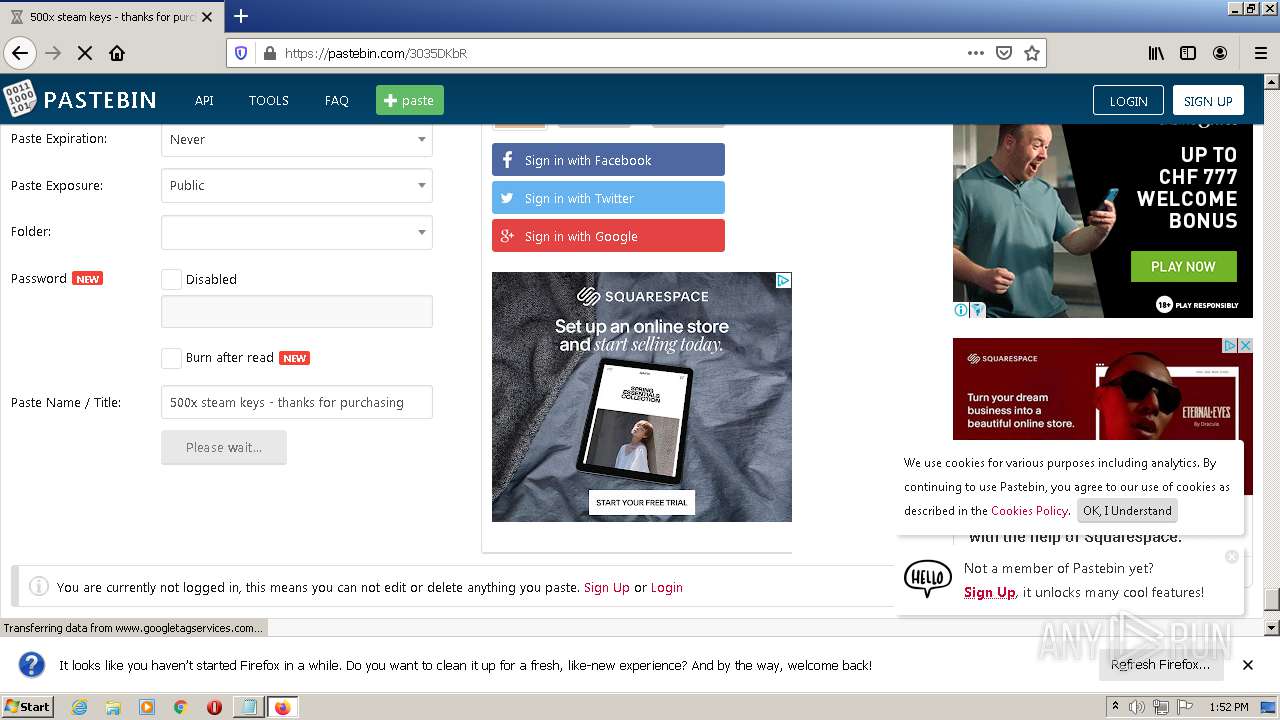The height and width of the screenshot is (720, 1280).
Task: Focus the URL address bar
Action: click(x=620, y=53)
